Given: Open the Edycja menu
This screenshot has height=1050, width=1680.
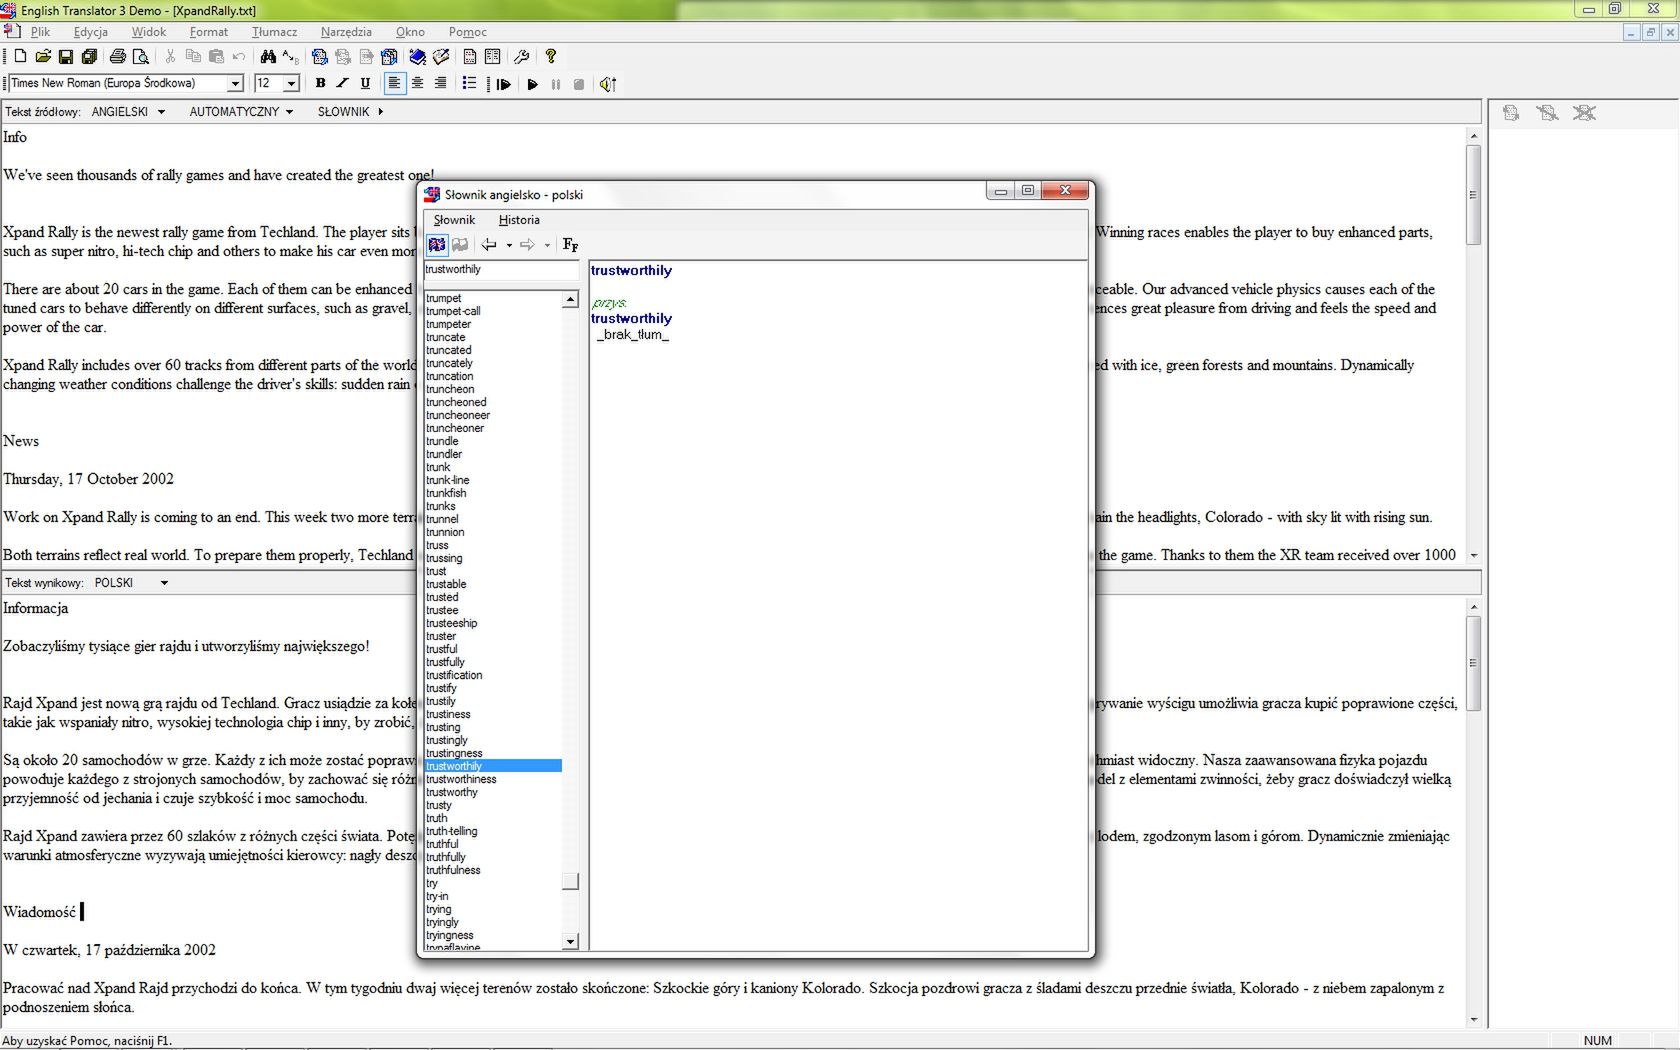Looking at the screenshot, I should [x=90, y=32].
